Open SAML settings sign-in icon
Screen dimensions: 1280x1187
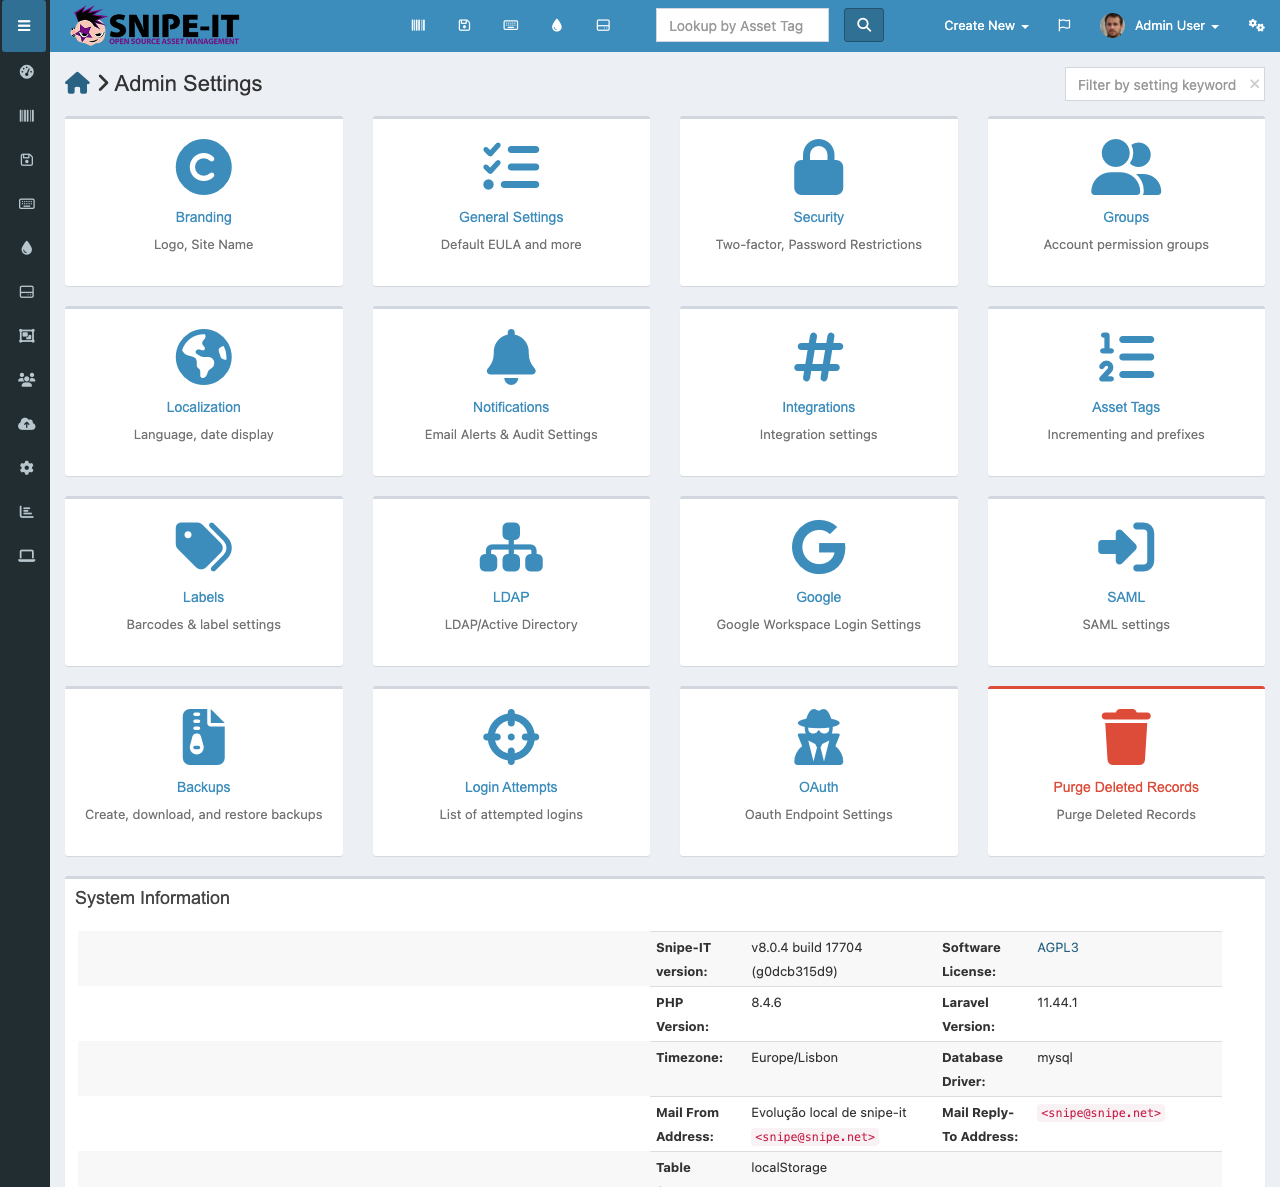click(x=1126, y=547)
